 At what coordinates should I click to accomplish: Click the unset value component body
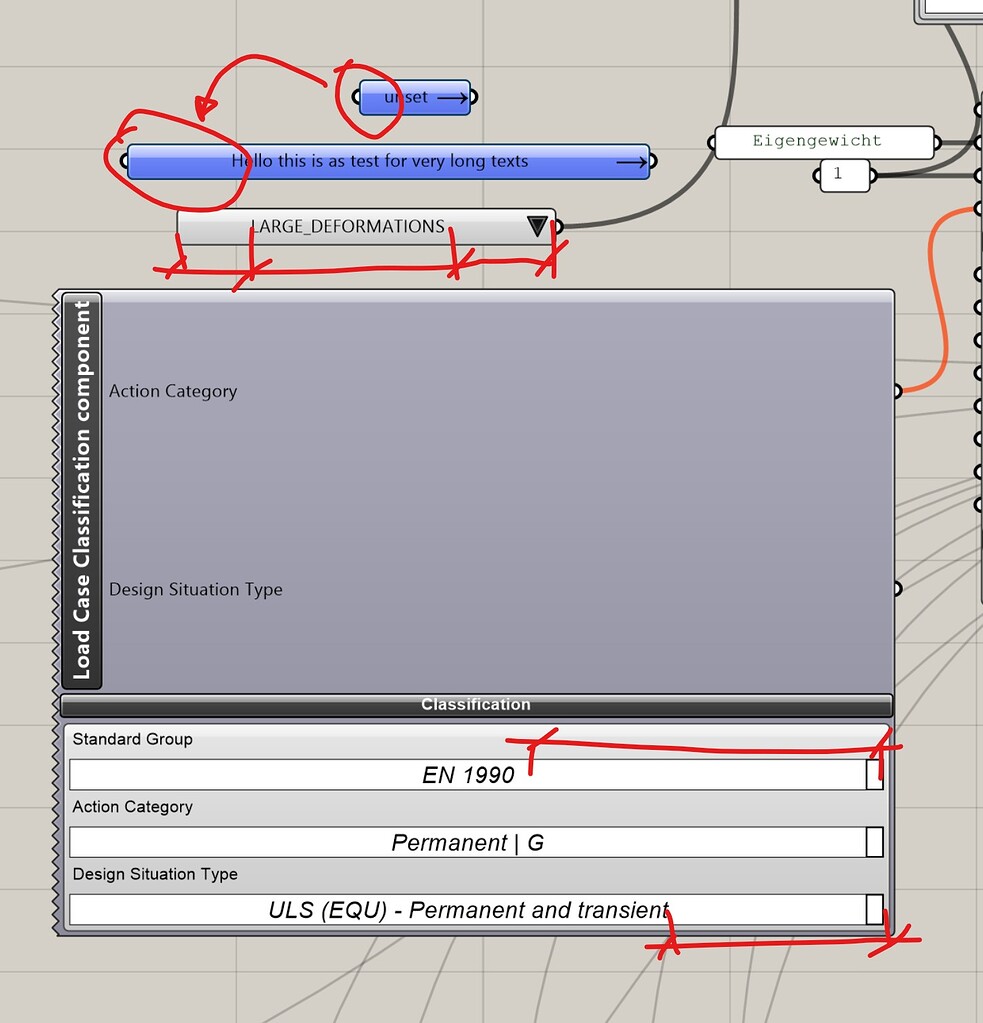[x=405, y=97]
